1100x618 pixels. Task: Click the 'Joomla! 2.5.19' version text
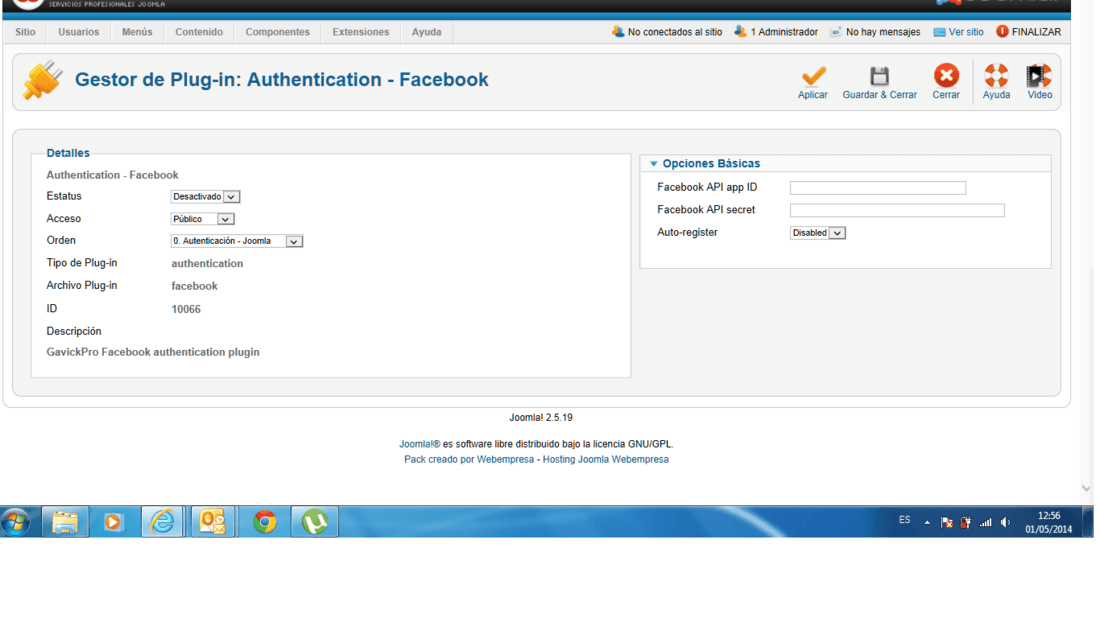pos(541,417)
